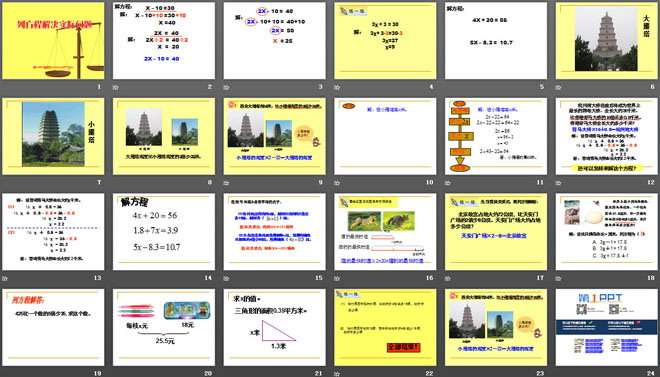This screenshot has width=660, height=377.
Task: Click the animation star below the Big Pagoda slide 6
Action: tap(558, 88)
